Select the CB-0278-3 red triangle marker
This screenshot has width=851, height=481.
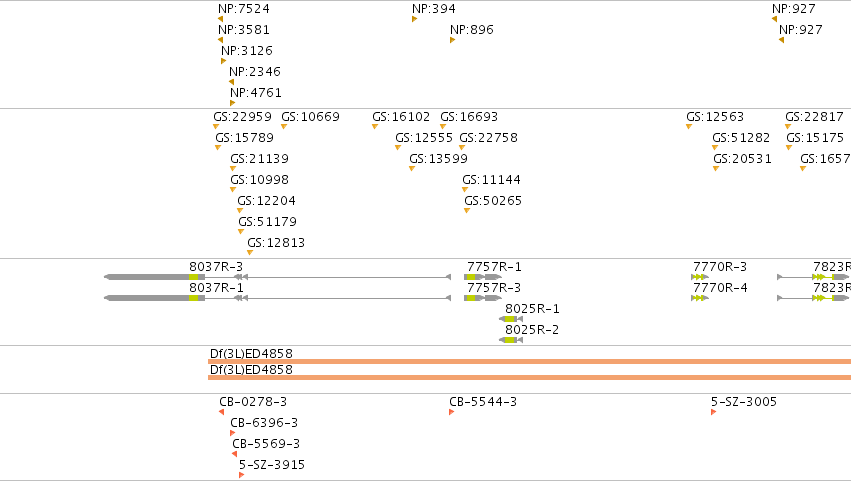tap(221, 412)
